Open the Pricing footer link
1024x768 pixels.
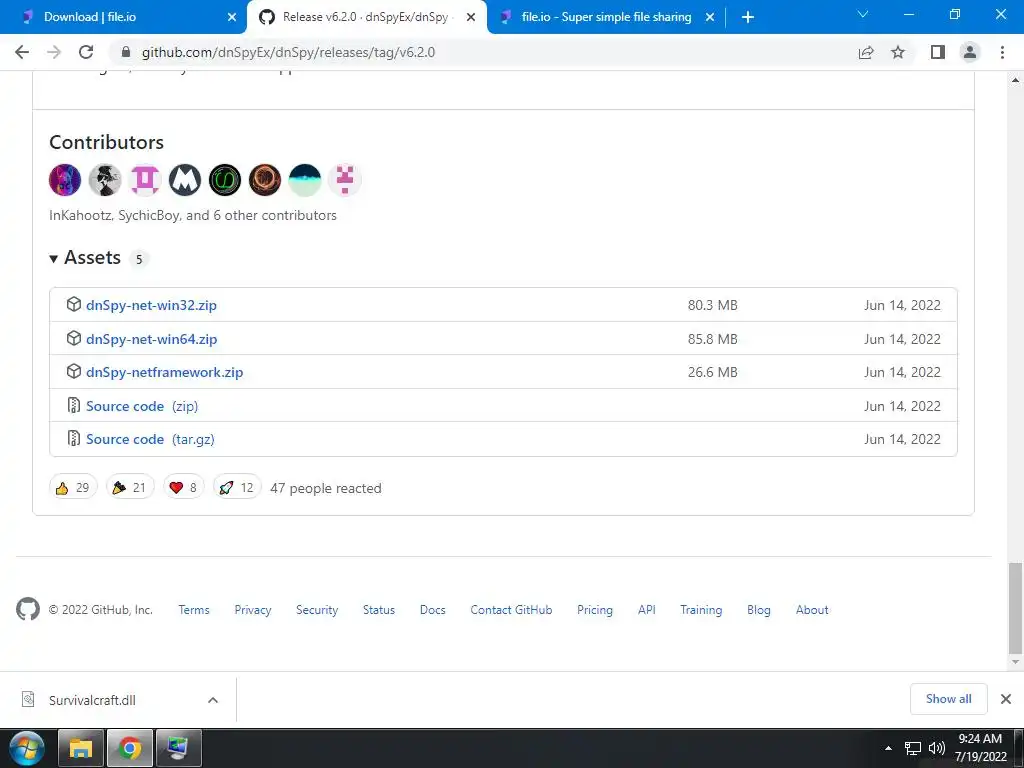coord(595,609)
